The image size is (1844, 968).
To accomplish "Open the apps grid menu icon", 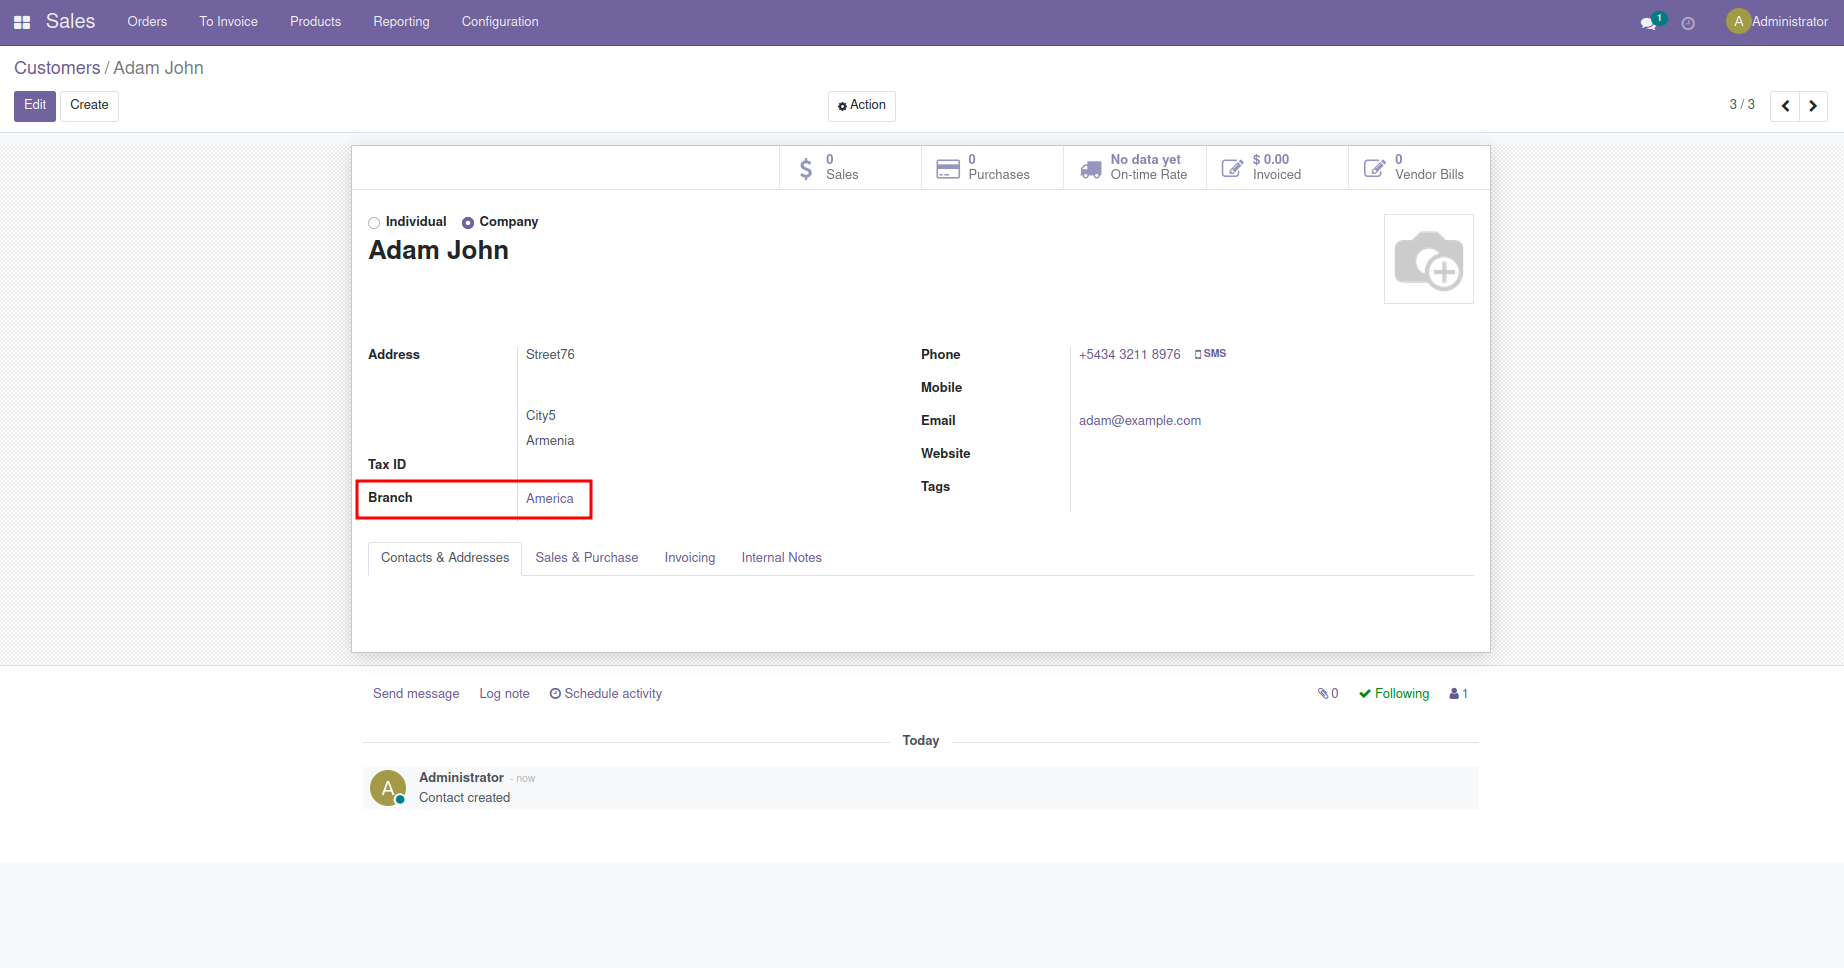I will 22,22.
